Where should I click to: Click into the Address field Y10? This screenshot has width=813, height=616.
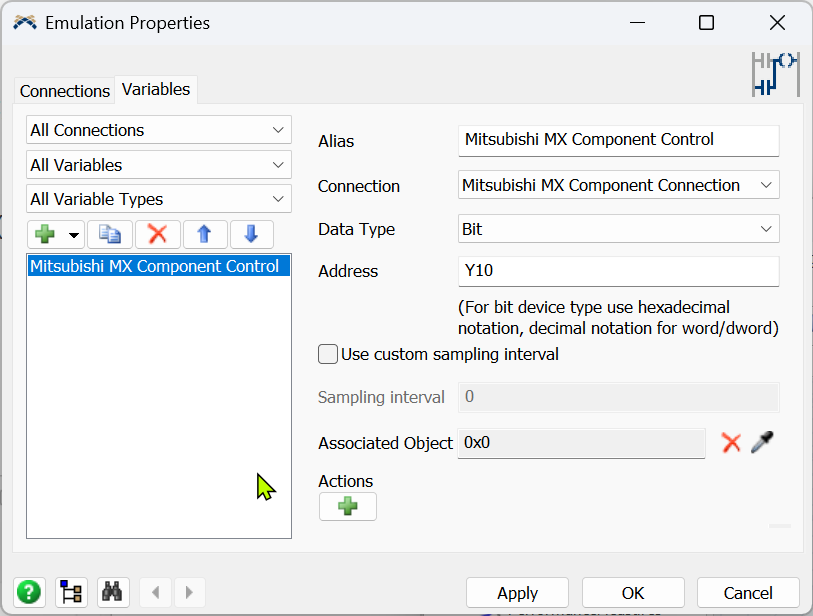(618, 271)
